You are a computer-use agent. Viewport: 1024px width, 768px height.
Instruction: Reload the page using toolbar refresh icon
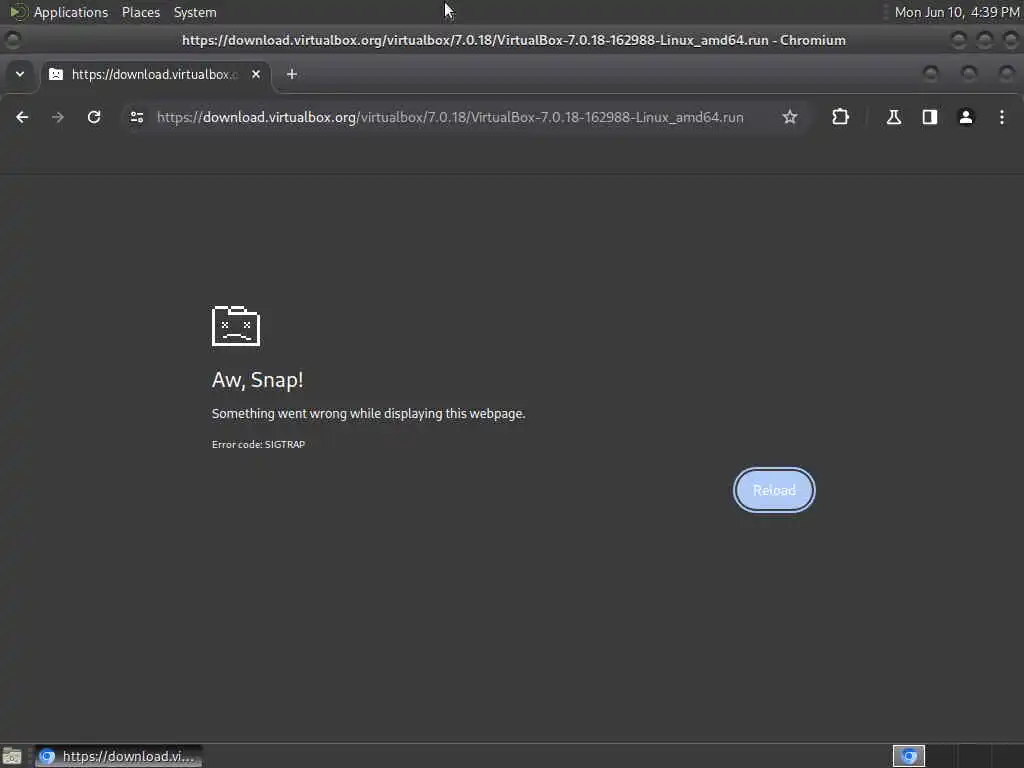pyautogui.click(x=94, y=117)
